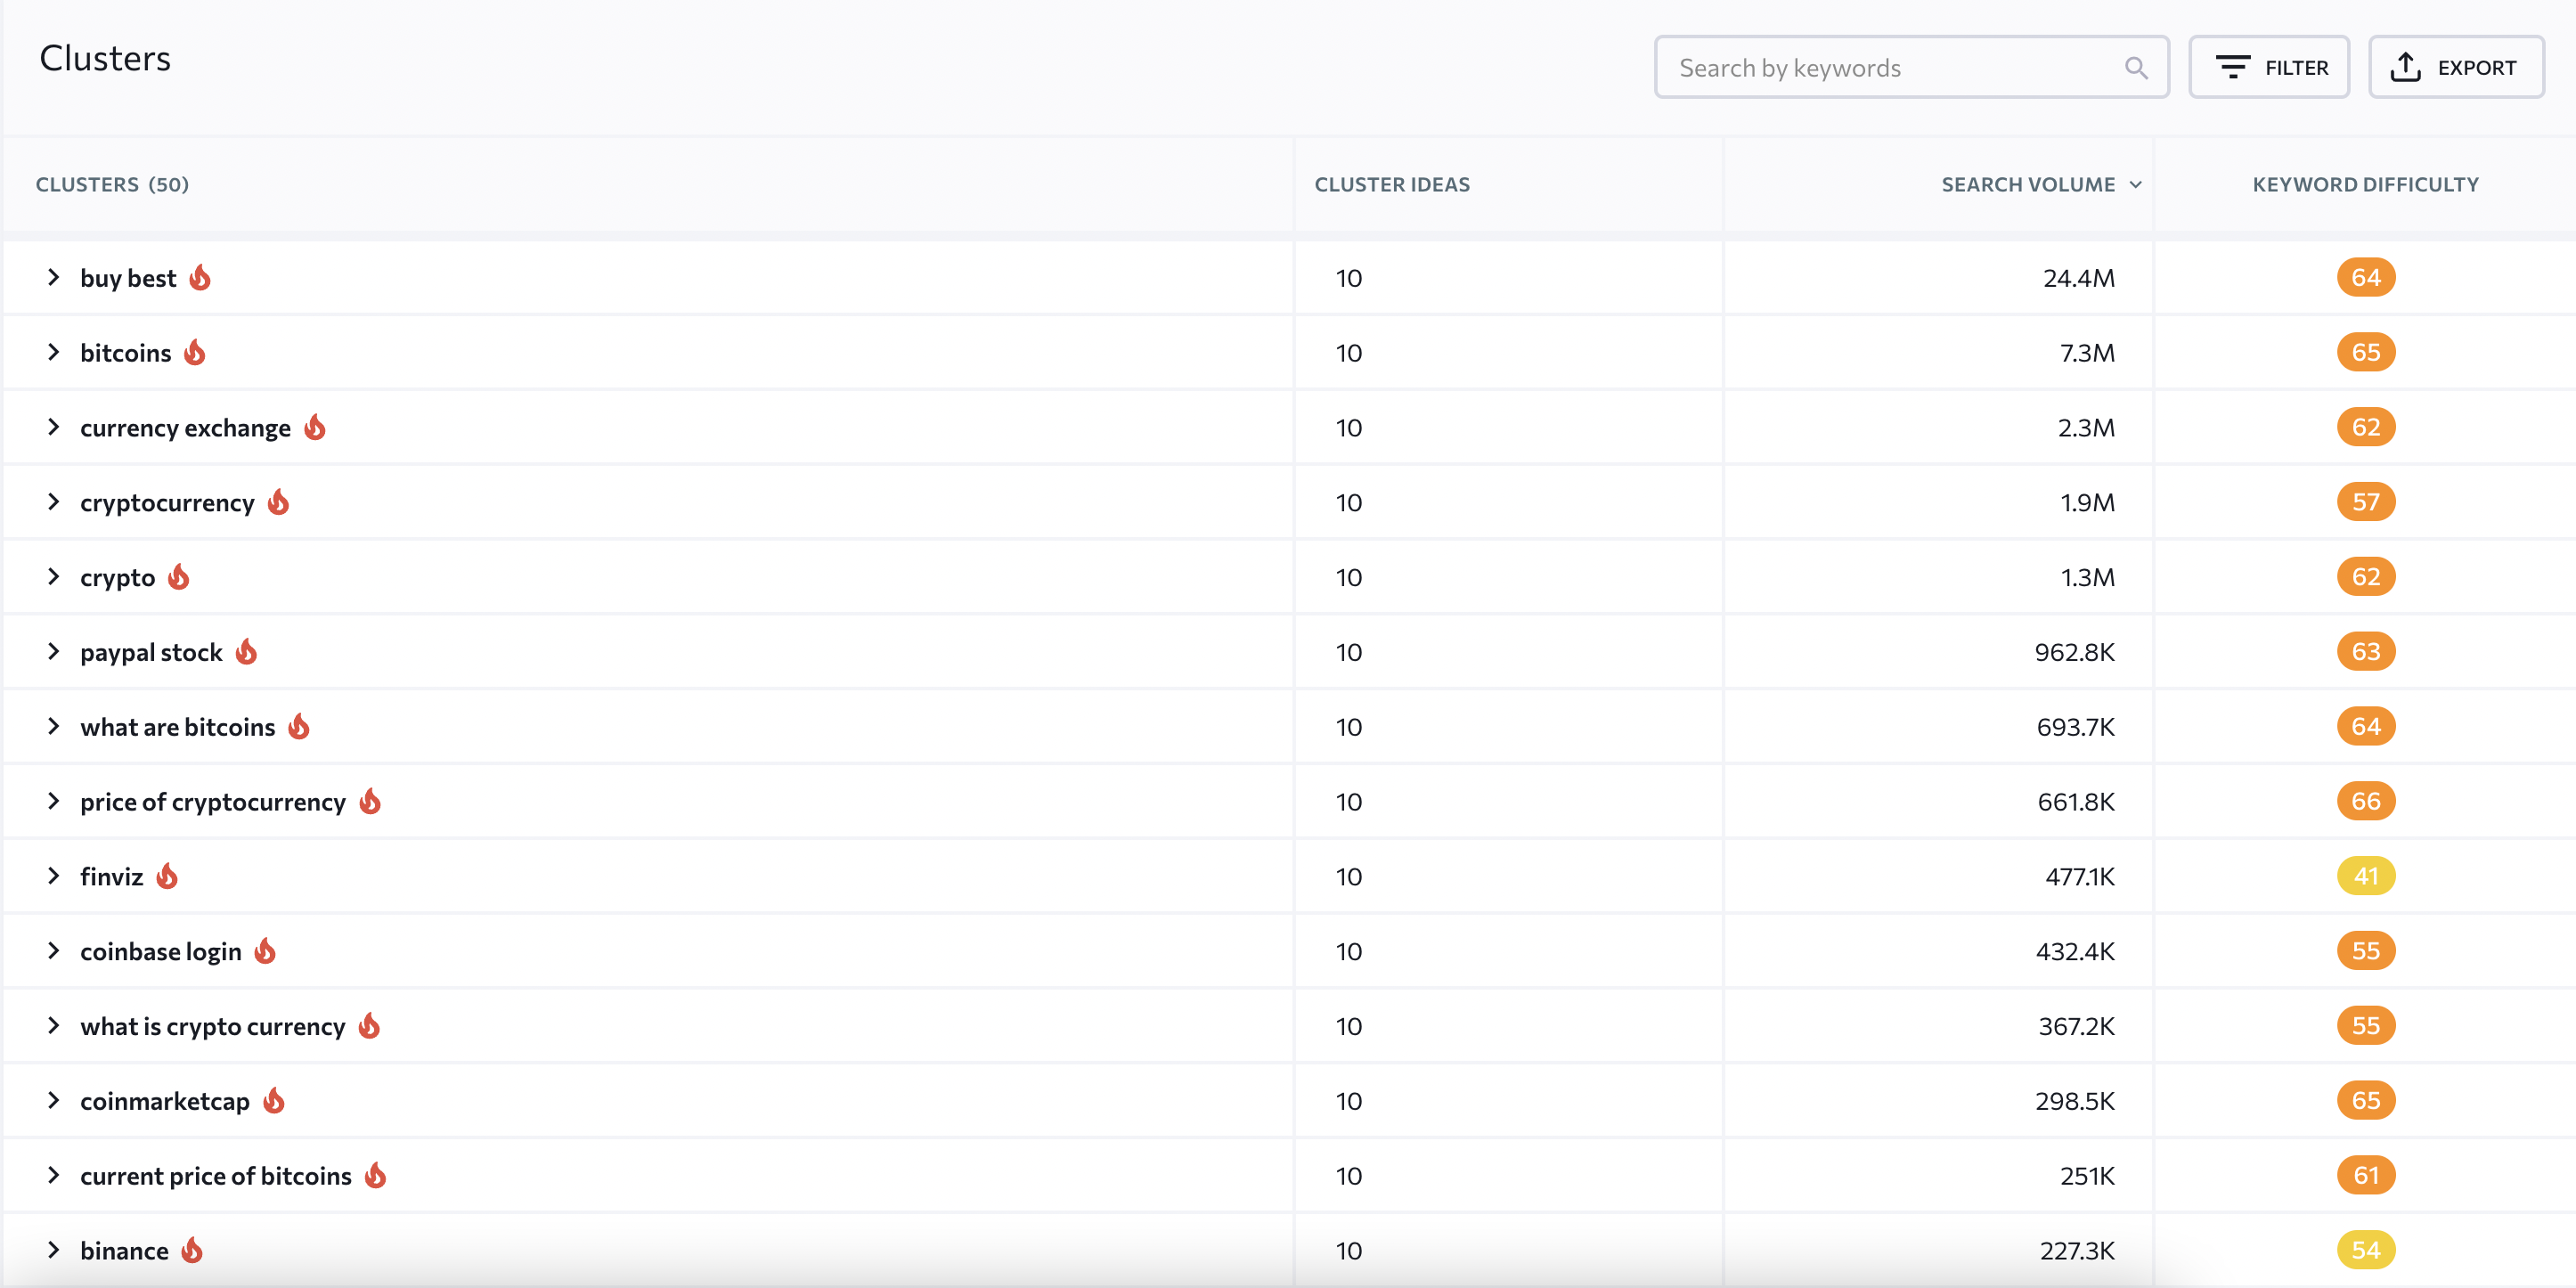Expand the price of cryptocurrency cluster
Viewport: 2576px width, 1288px height.
[x=54, y=801]
